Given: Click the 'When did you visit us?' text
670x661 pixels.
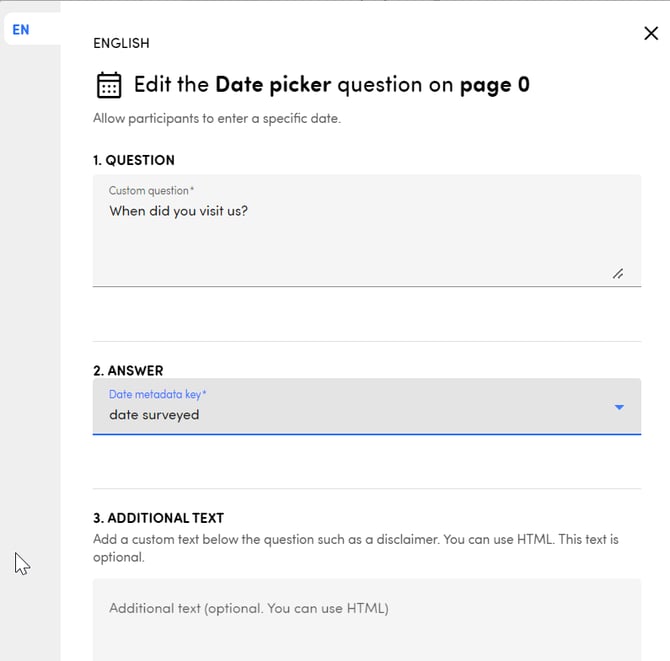Looking at the screenshot, I should tap(178, 211).
